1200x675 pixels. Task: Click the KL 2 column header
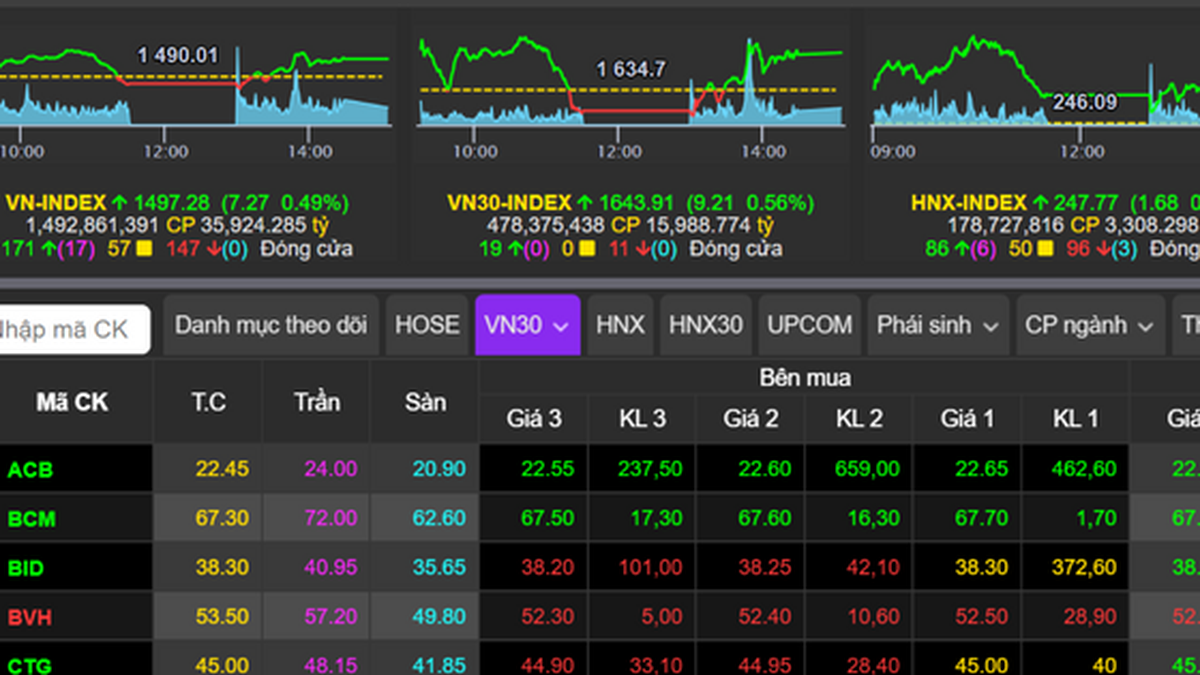859,419
